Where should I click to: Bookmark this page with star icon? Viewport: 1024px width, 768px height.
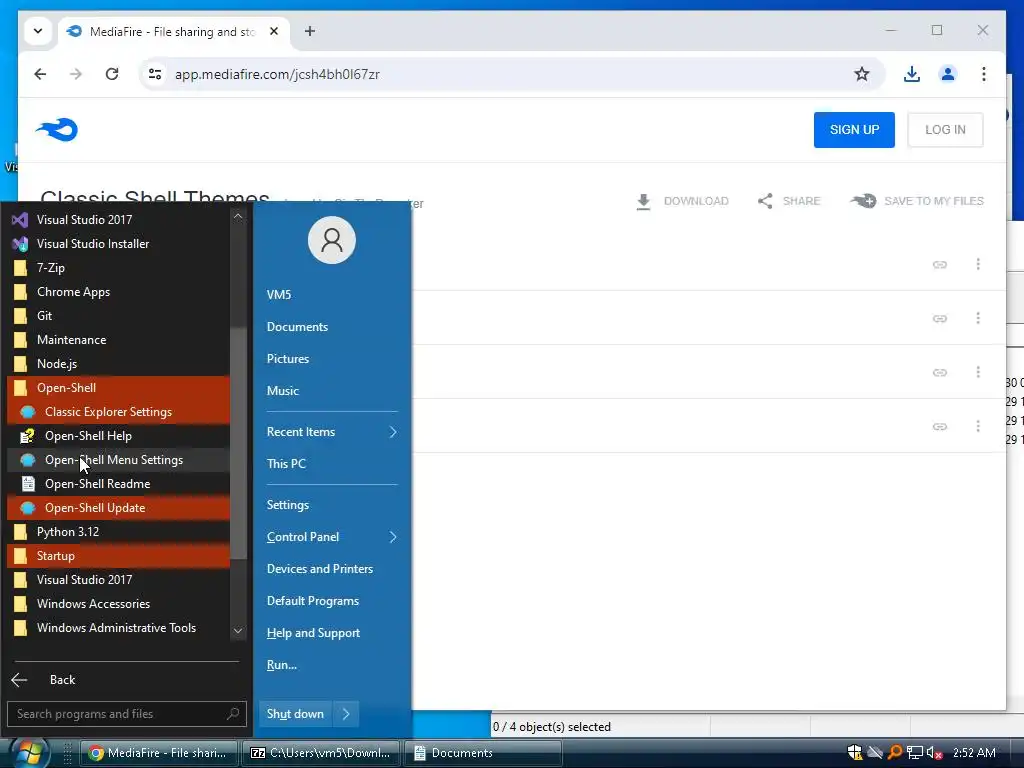862,74
